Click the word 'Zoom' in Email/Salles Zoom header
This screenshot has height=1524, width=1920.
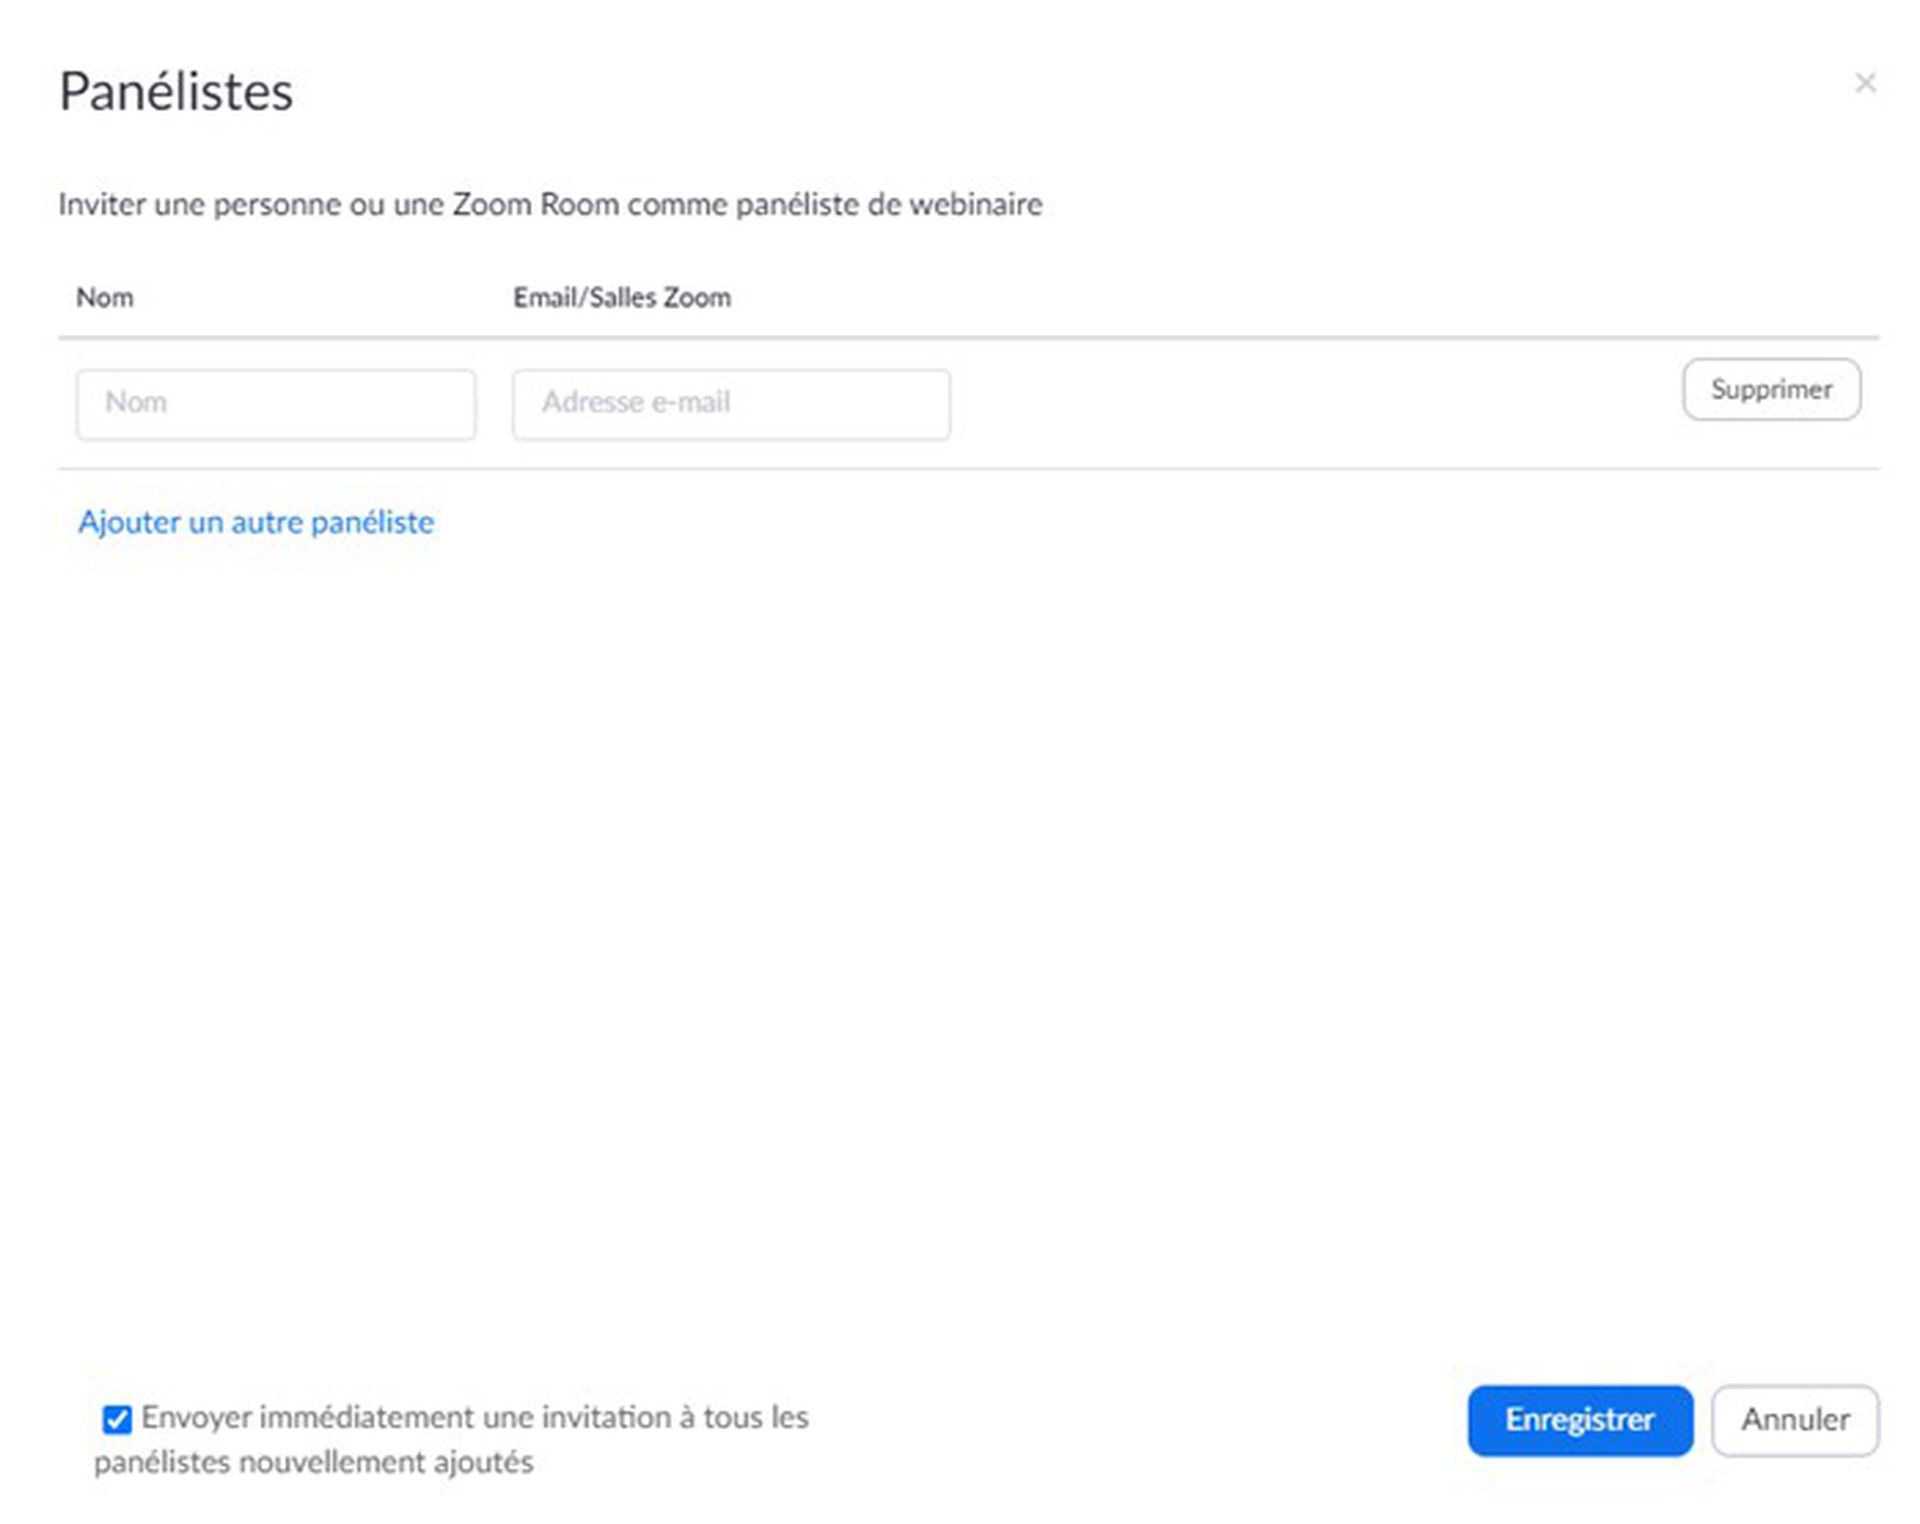pos(697,297)
